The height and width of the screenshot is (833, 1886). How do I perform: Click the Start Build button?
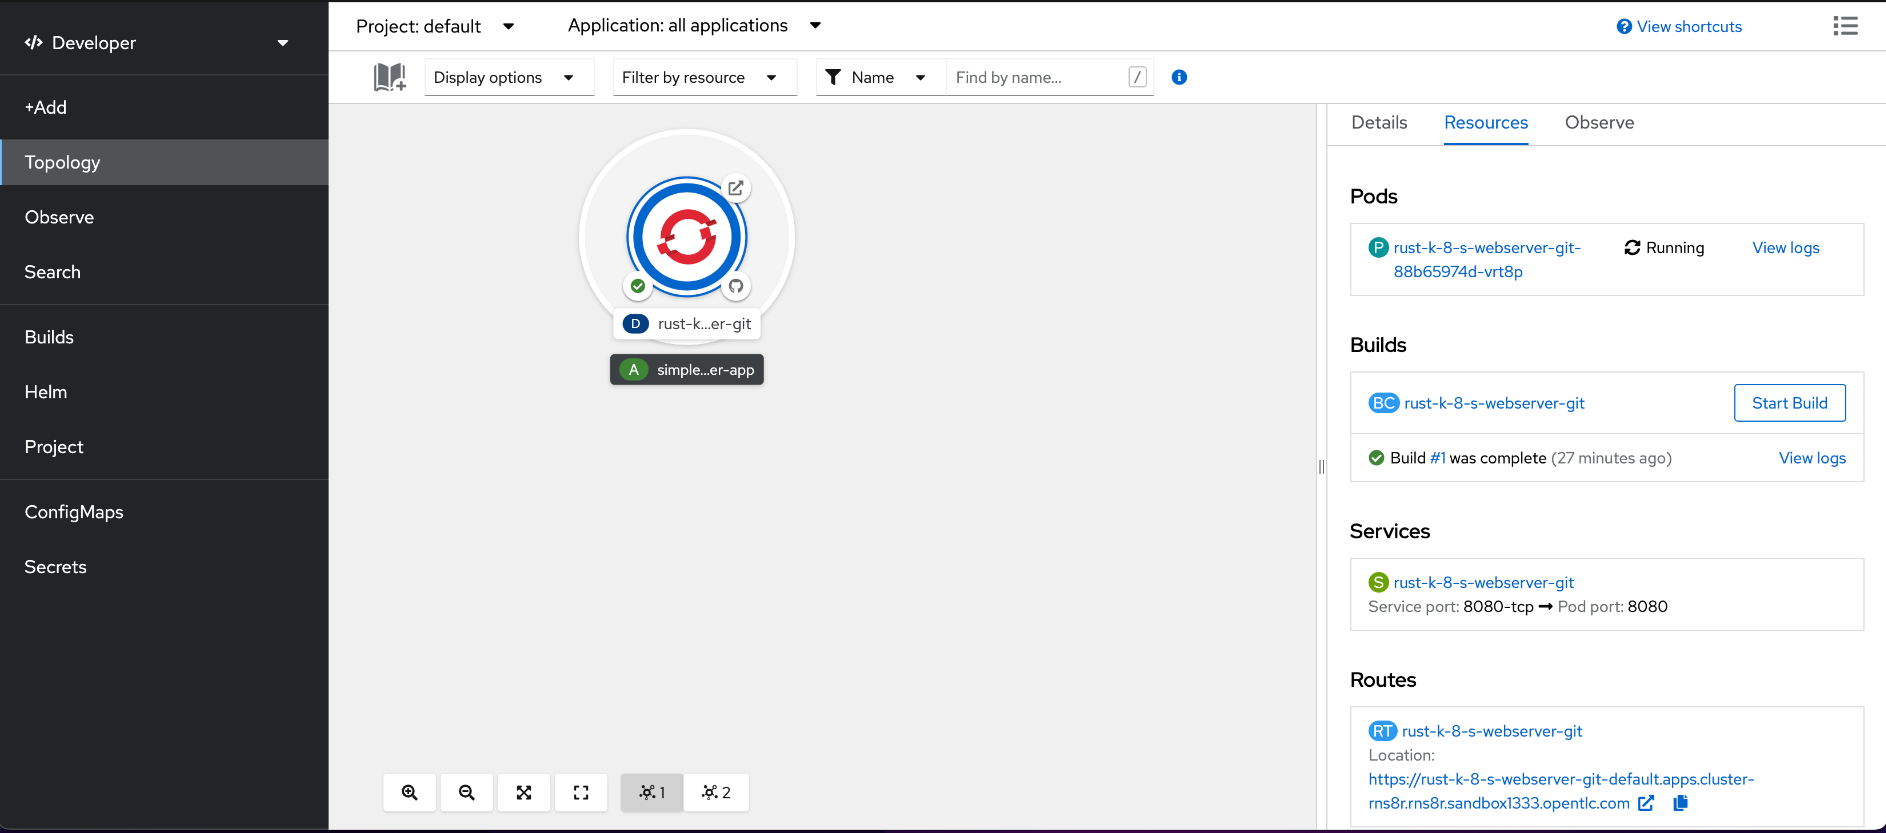coord(1789,403)
